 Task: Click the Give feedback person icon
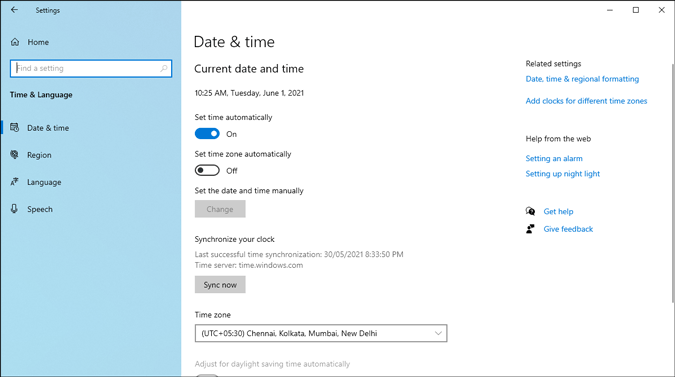(530, 229)
